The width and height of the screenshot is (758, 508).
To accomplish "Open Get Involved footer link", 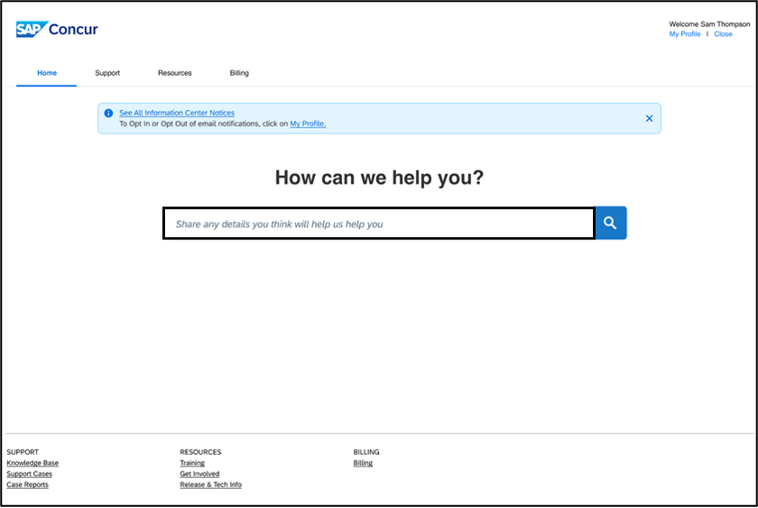I will (x=200, y=474).
